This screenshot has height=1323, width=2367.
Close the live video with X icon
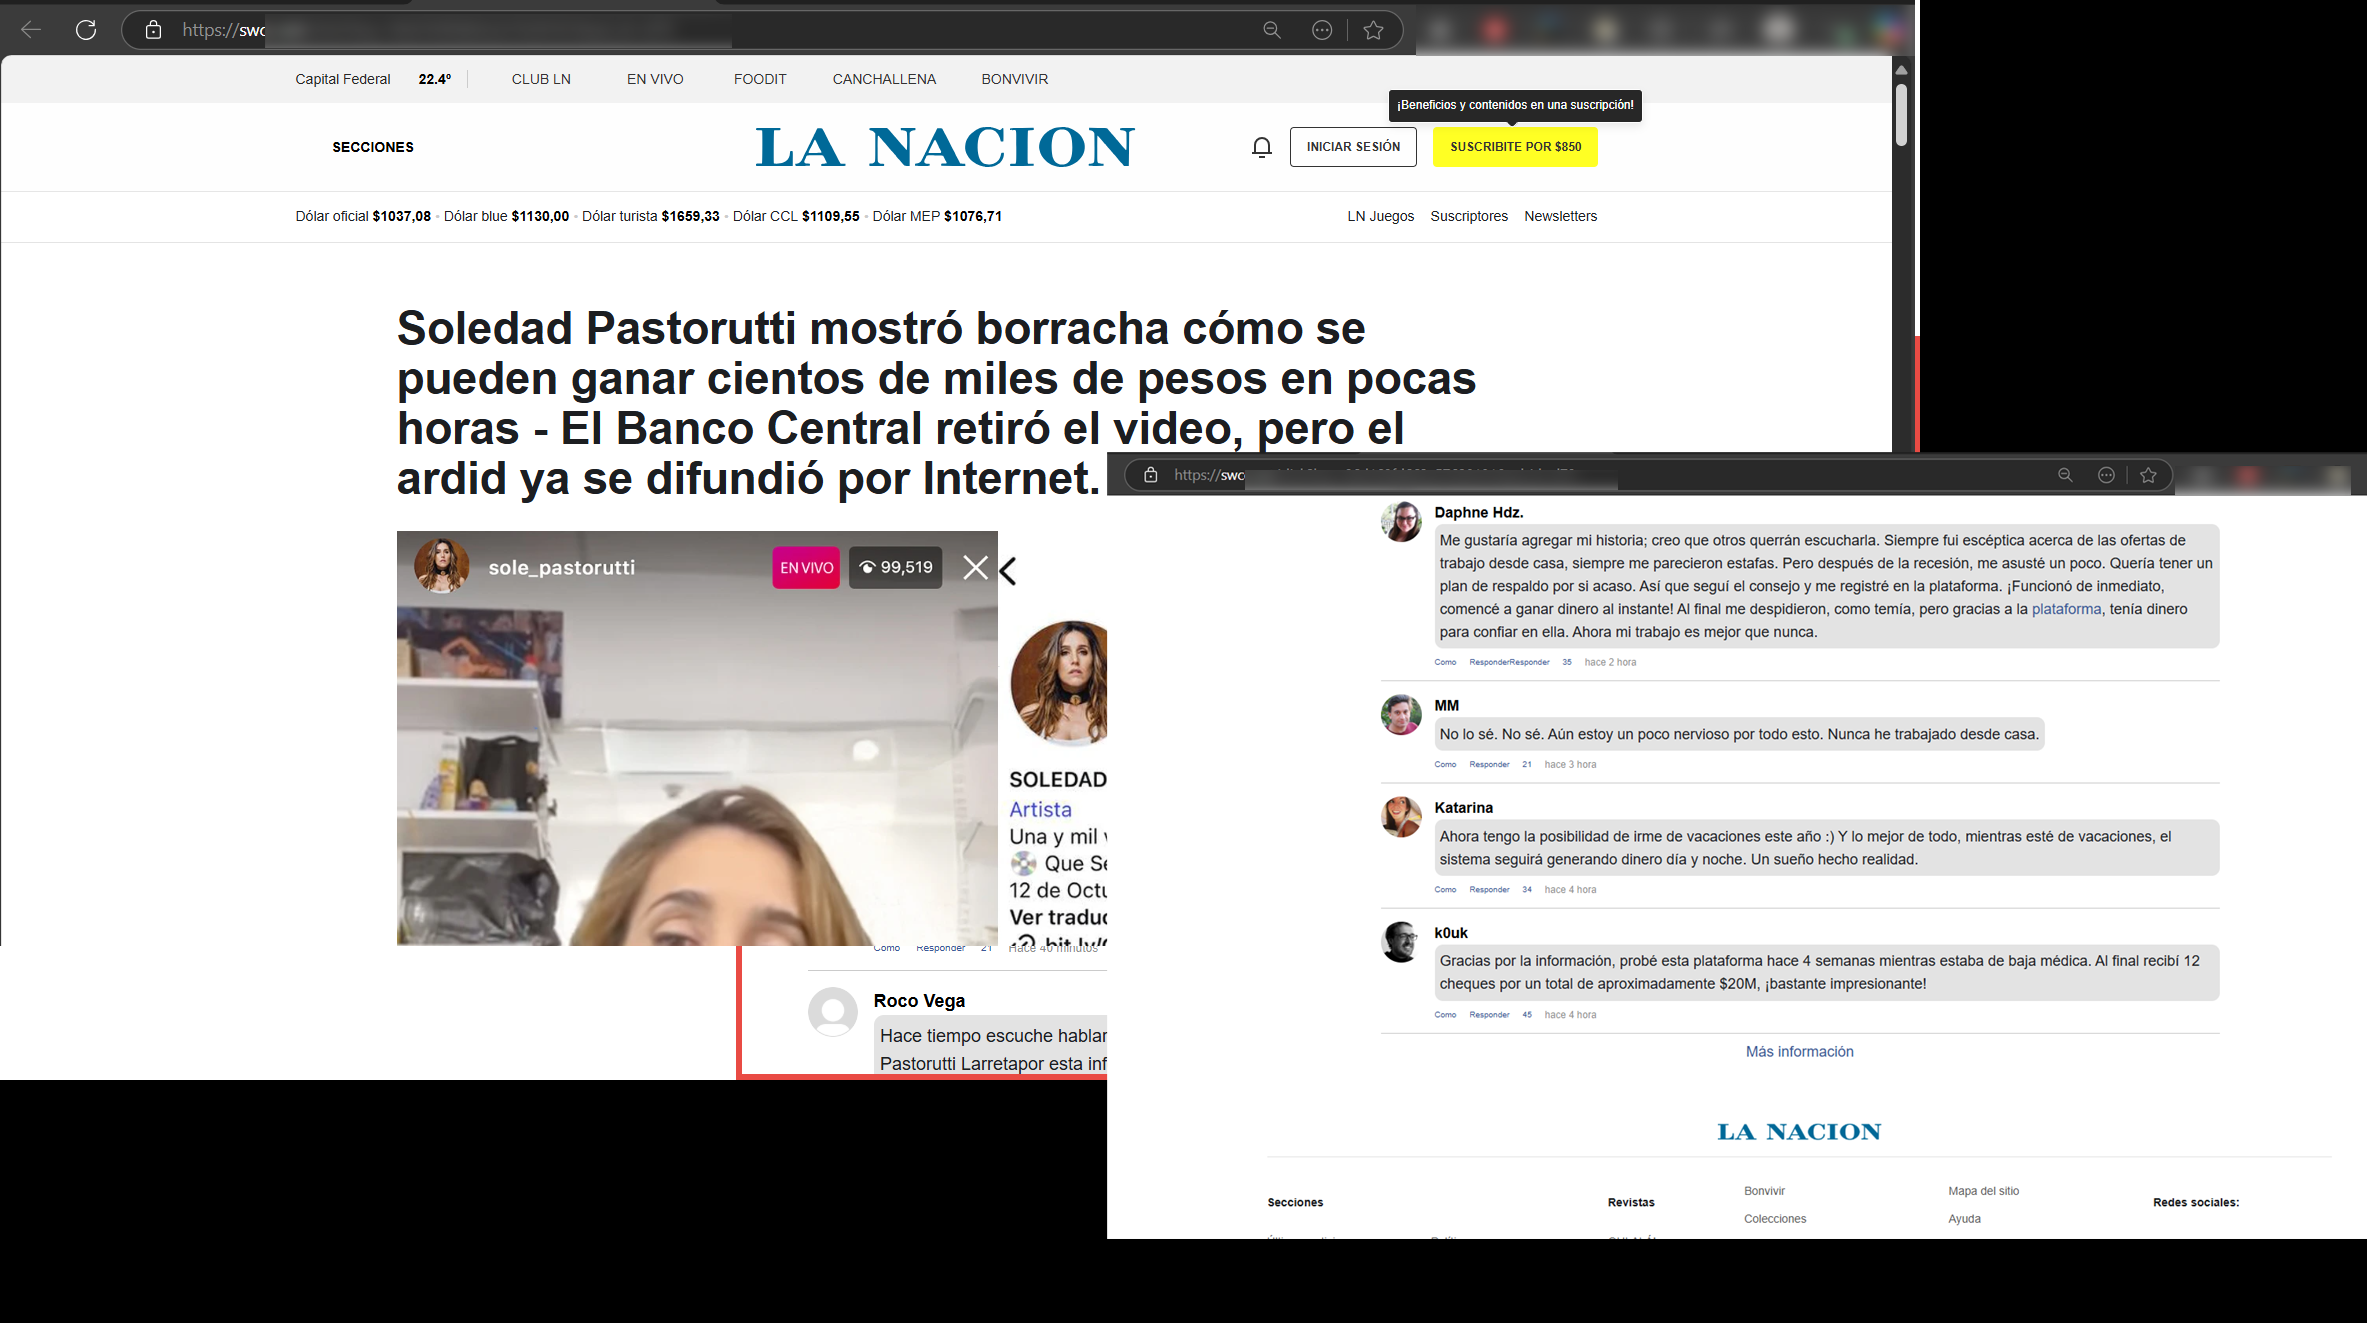(975, 568)
